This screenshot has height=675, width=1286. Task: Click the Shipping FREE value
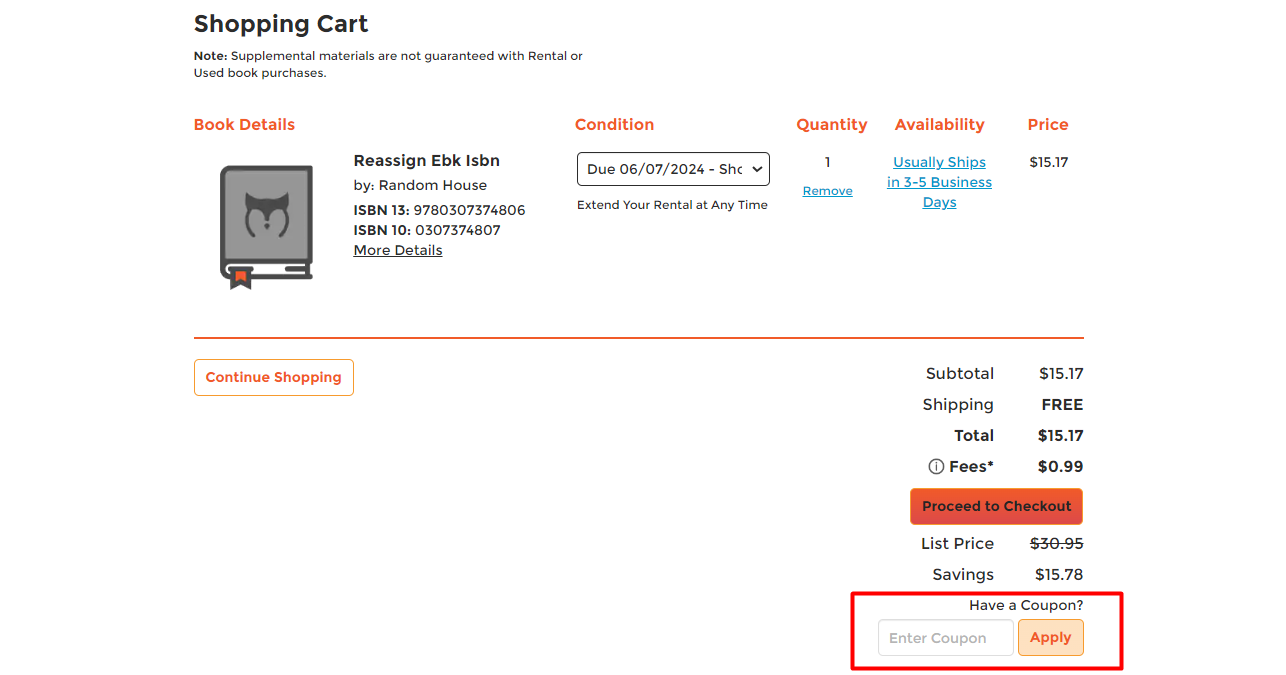coord(1062,405)
